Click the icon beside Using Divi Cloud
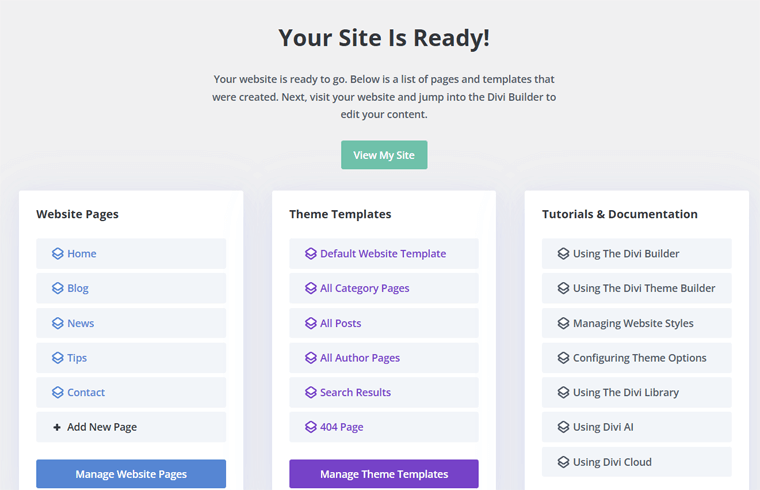Viewport: 760px width, 490px height. [x=563, y=462]
